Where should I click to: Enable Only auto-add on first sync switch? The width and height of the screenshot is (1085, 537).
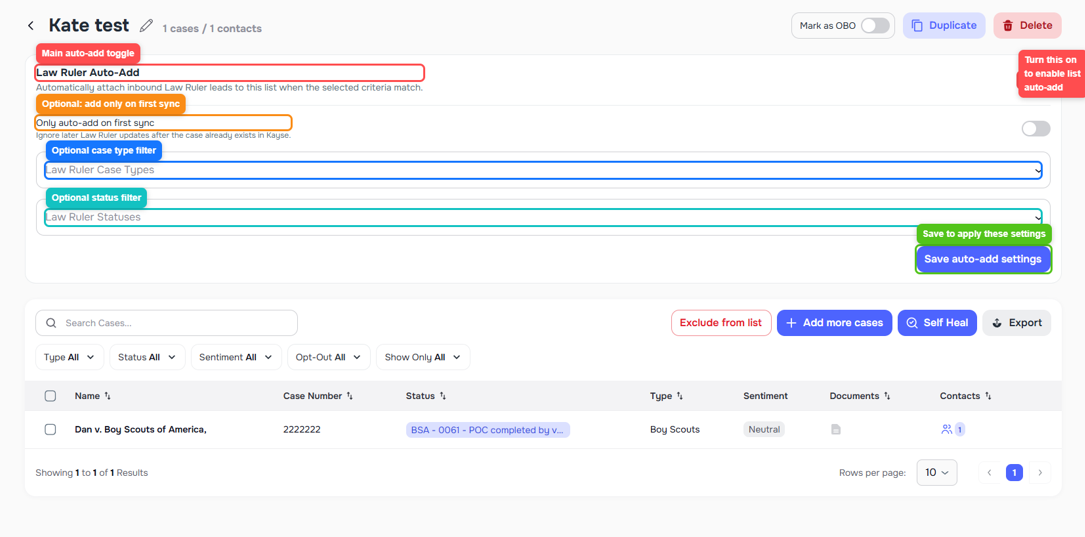click(1036, 129)
